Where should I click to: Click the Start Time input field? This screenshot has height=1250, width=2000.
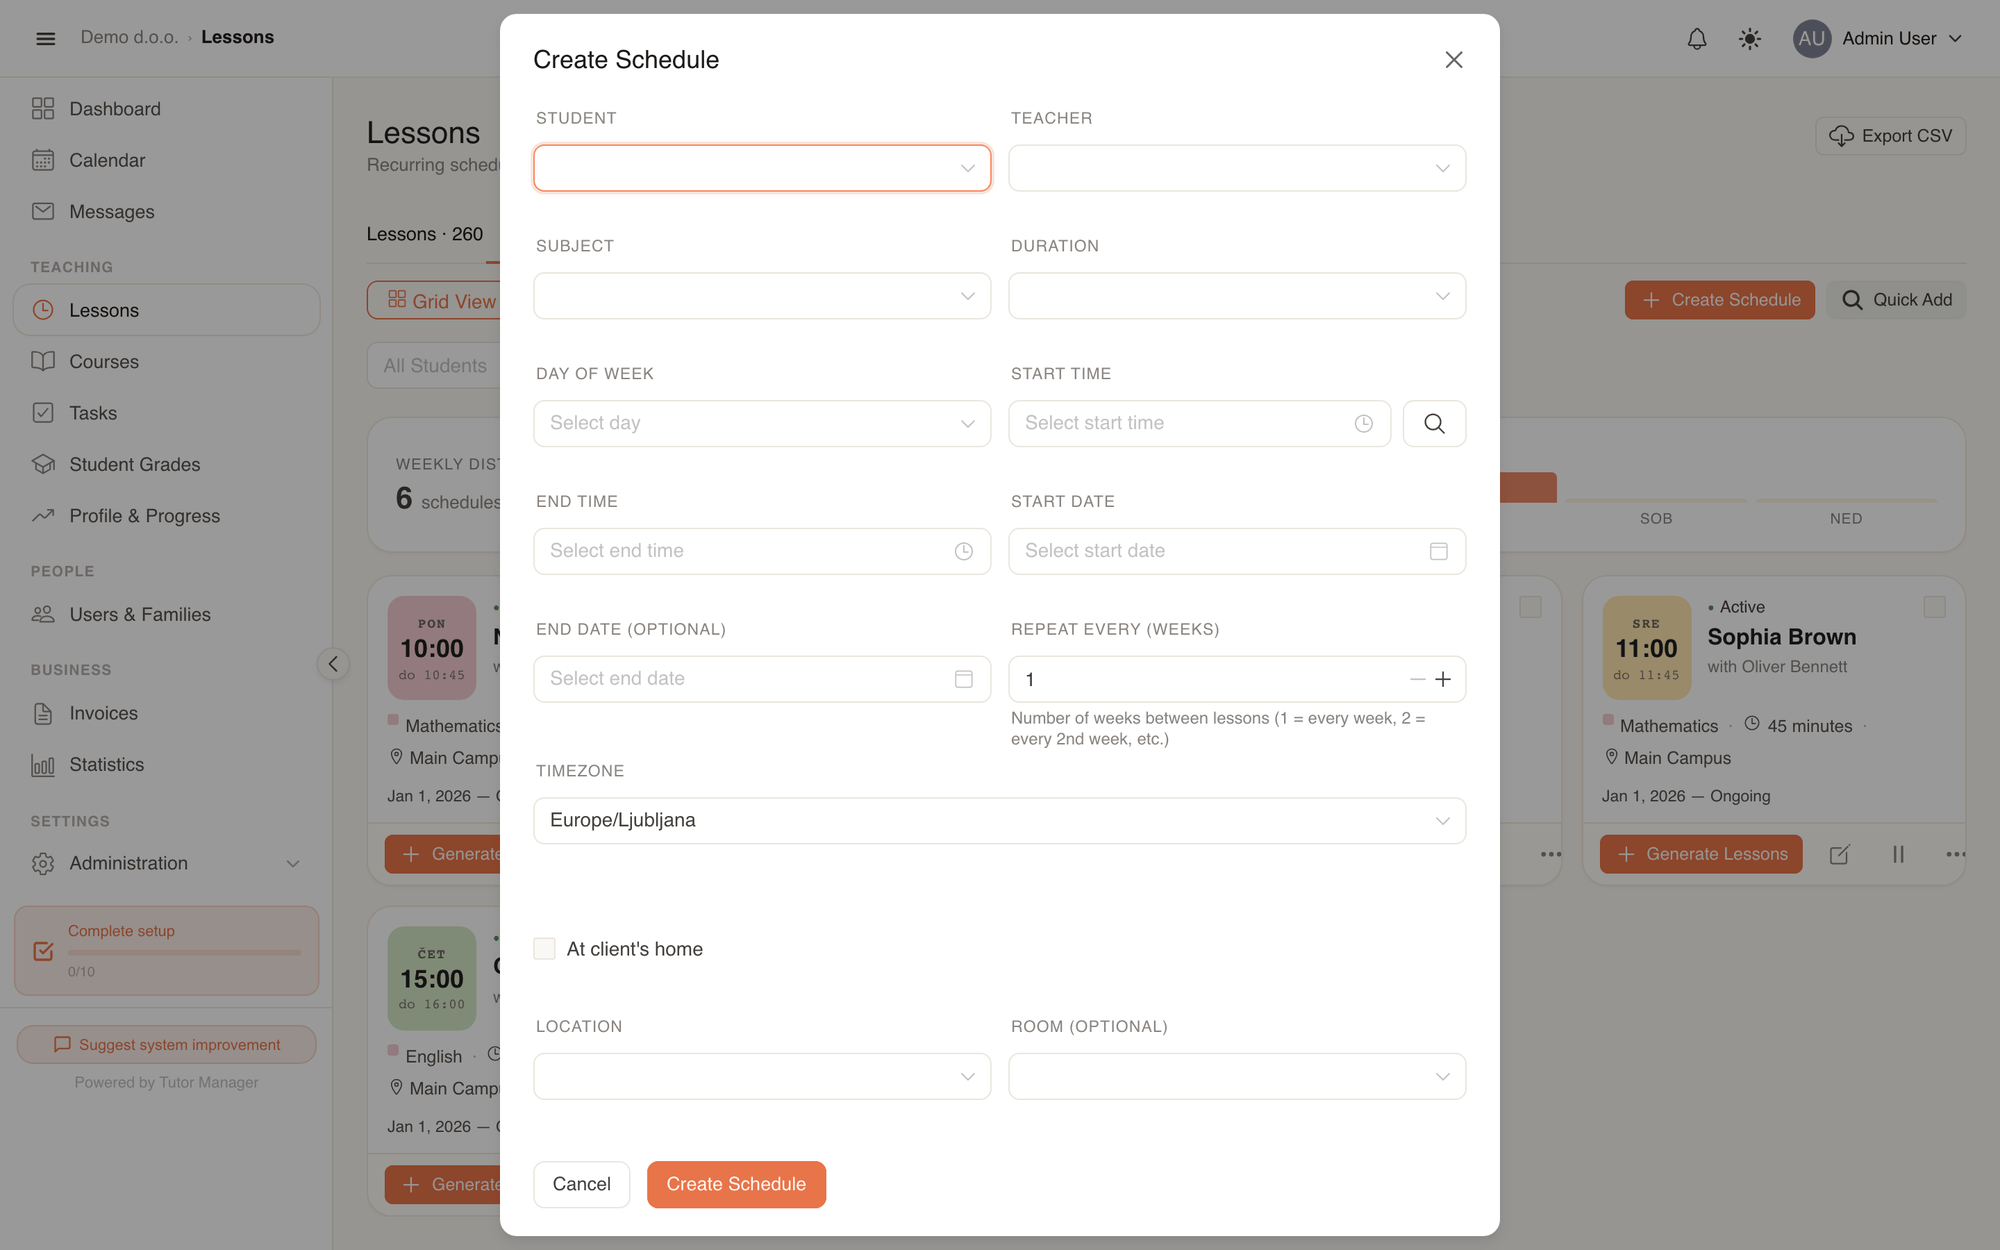coord(1199,424)
